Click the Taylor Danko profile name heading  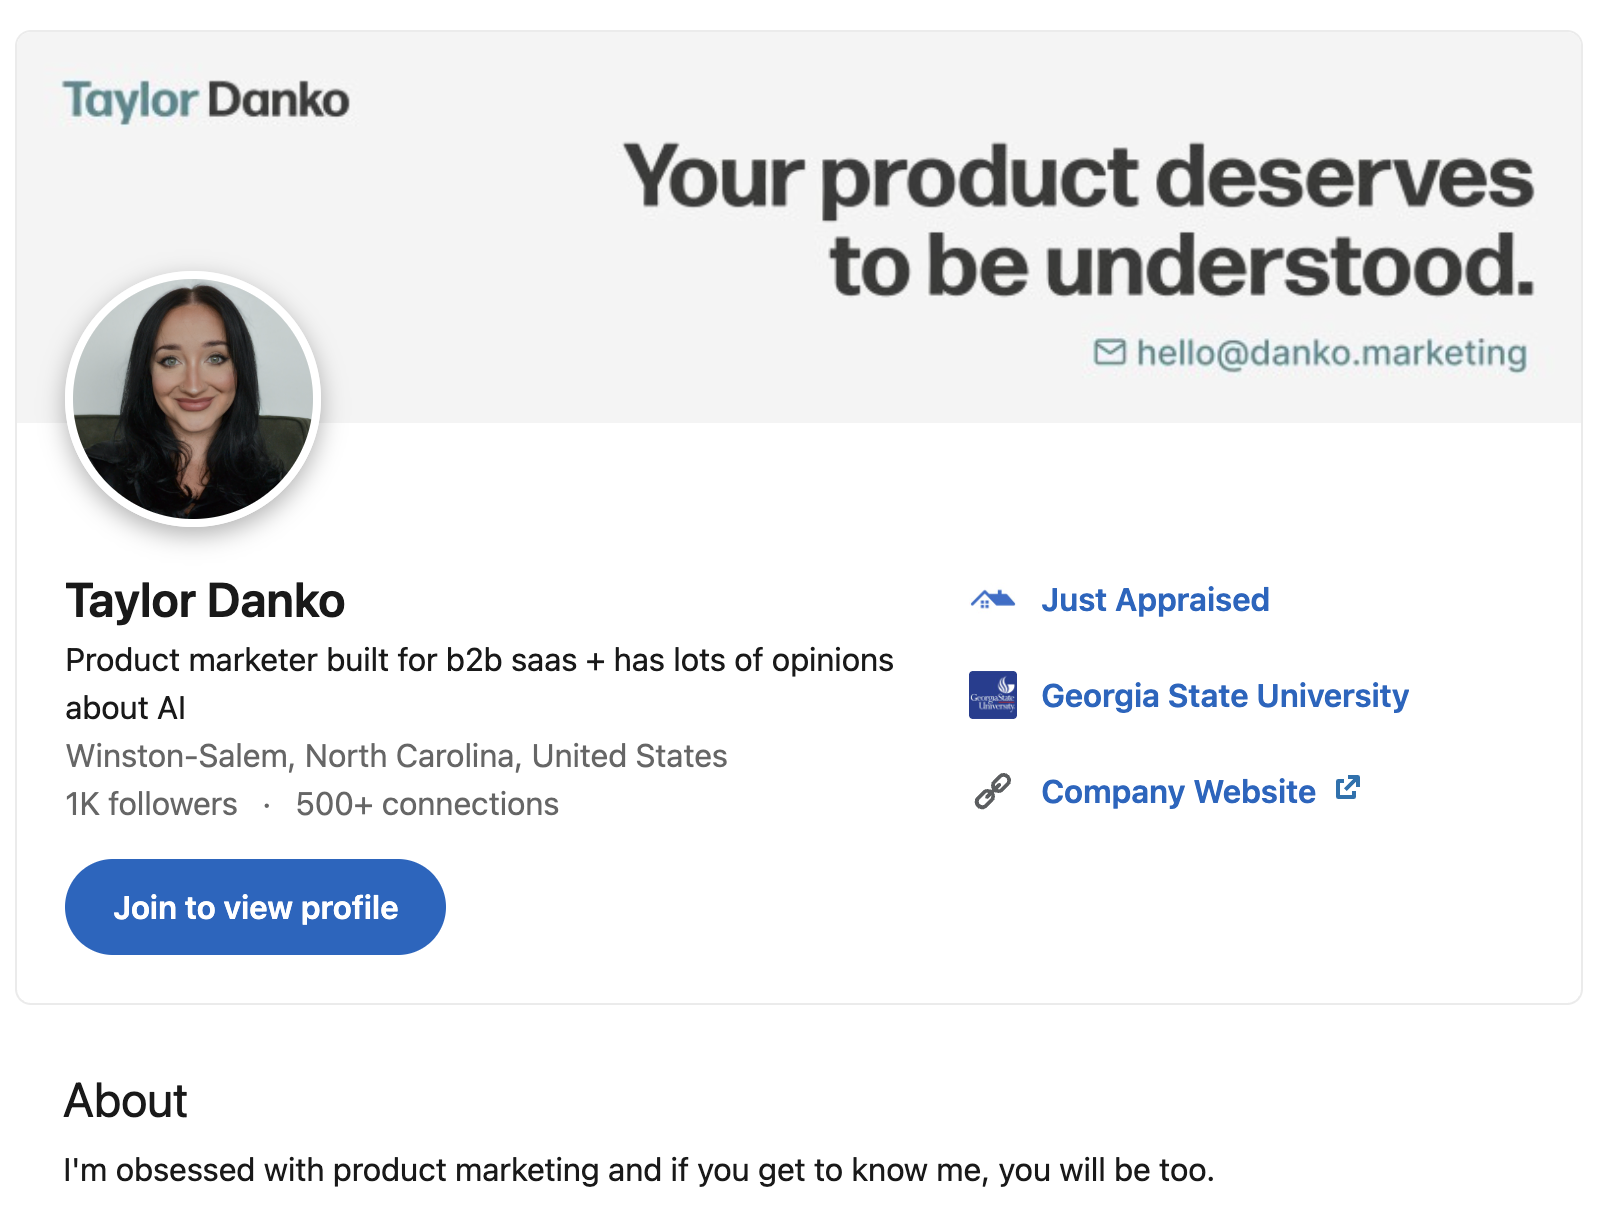click(x=205, y=601)
